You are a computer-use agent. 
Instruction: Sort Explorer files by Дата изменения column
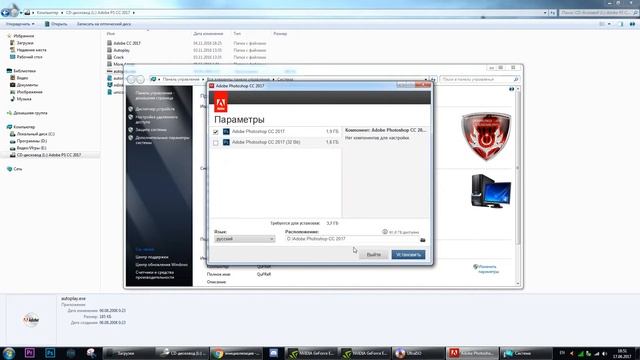pyautogui.click(x=208, y=33)
